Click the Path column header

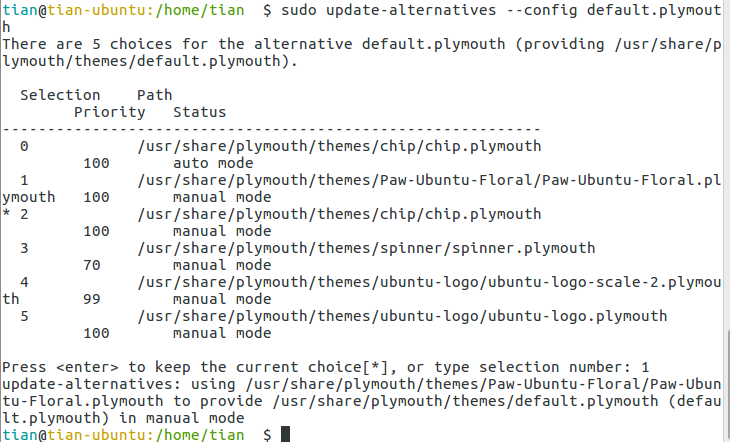[154, 95]
